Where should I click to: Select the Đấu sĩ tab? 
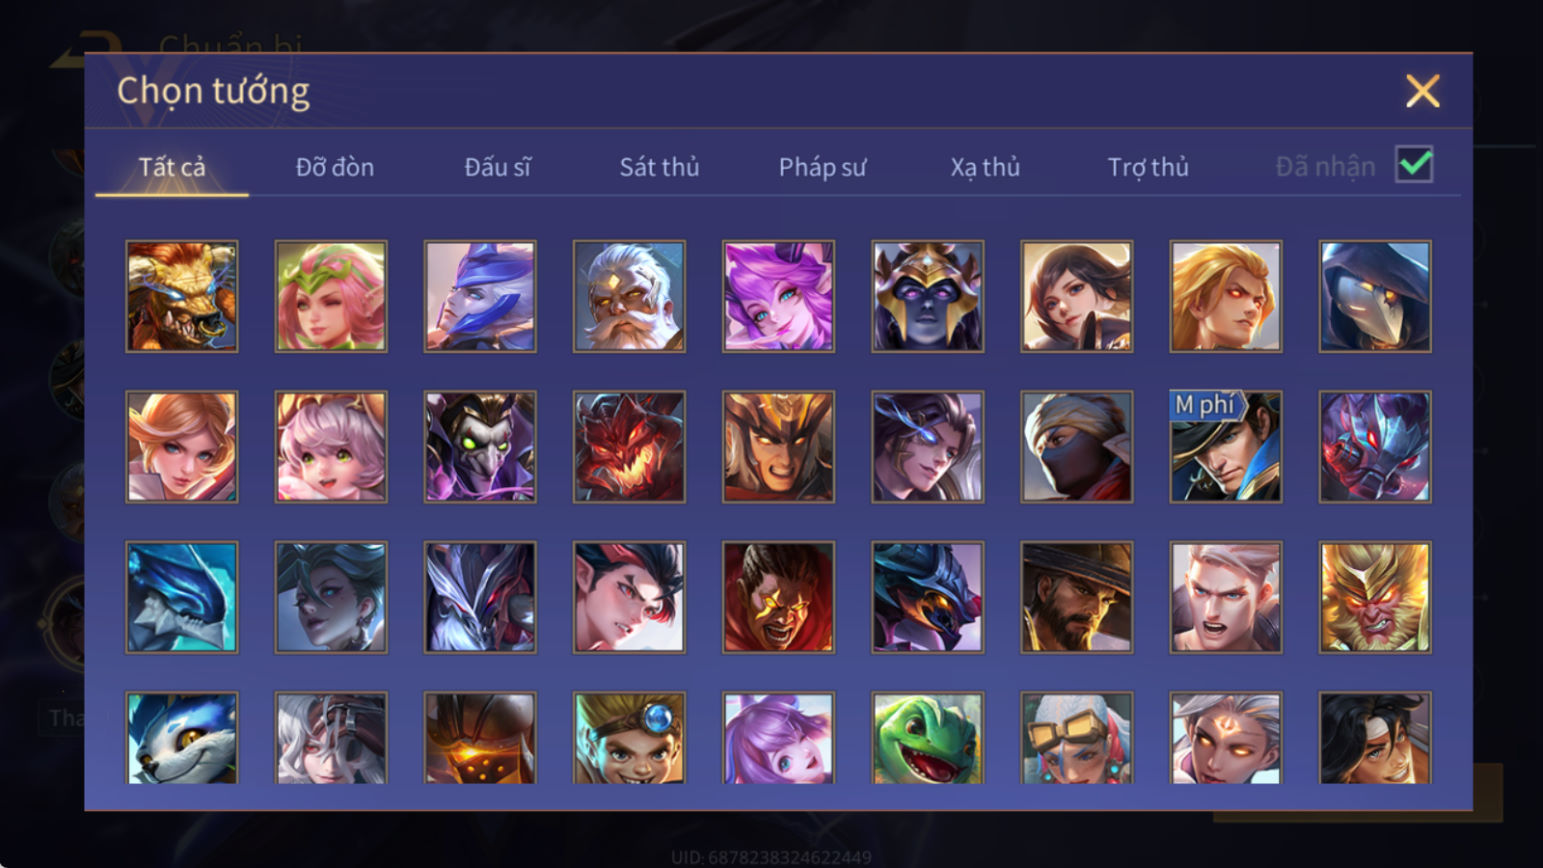coord(497,167)
